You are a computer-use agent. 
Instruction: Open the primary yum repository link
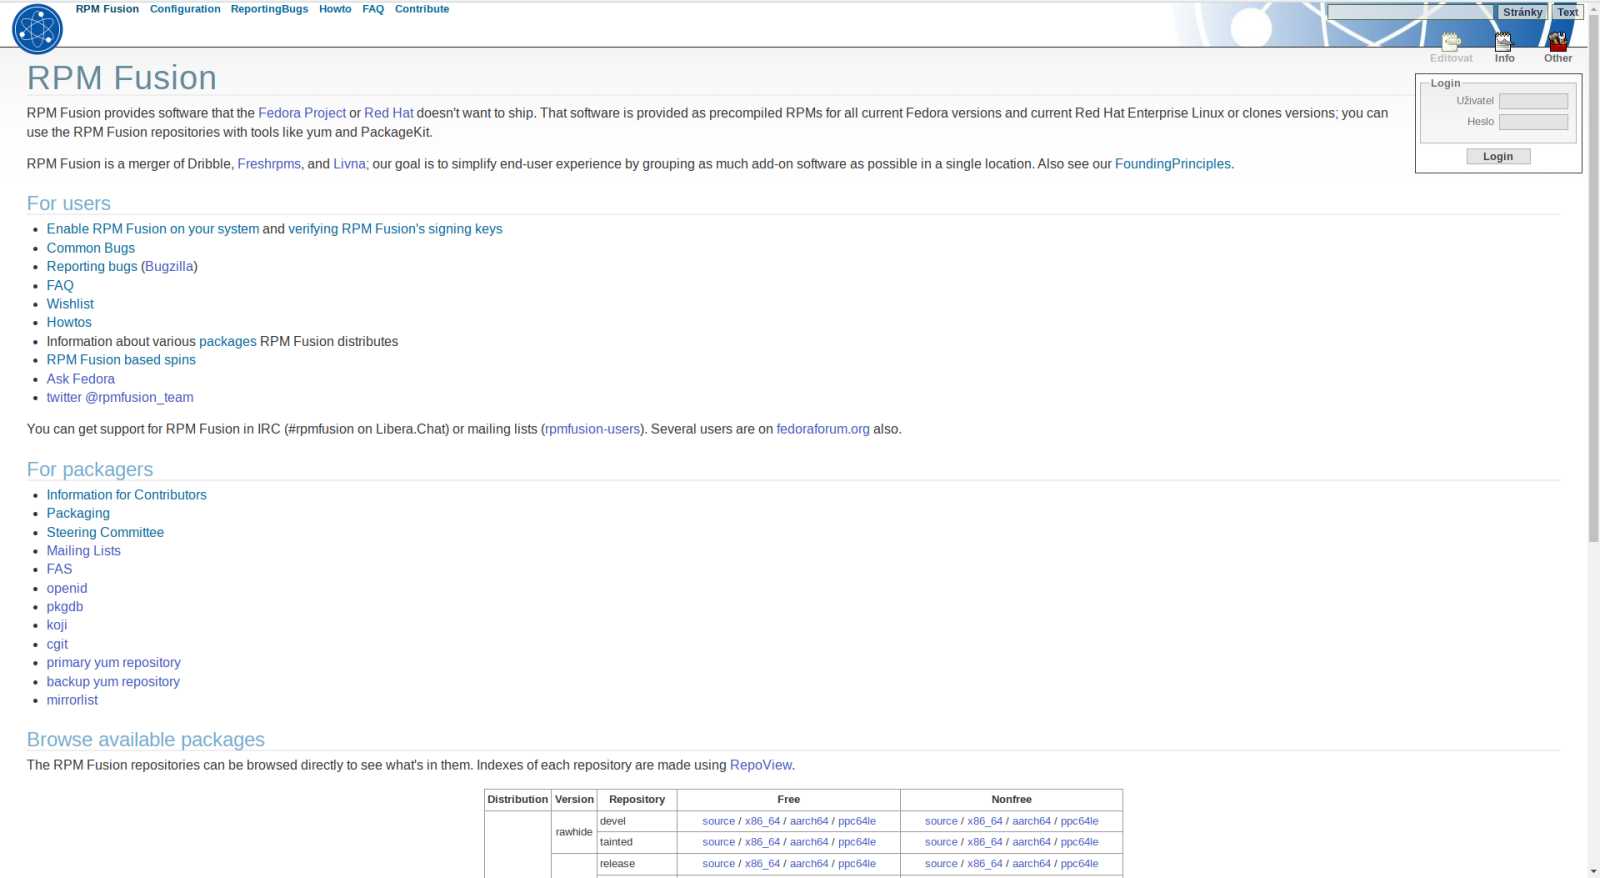point(113,663)
